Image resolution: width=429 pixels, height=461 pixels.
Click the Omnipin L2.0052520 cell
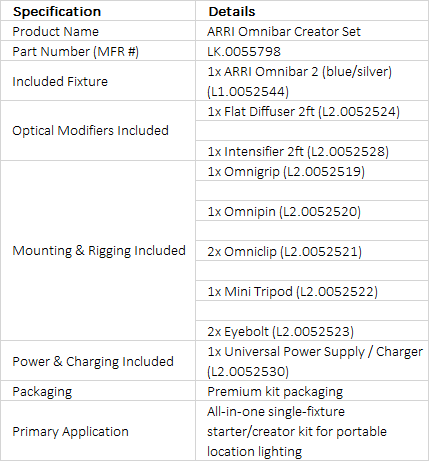312,211
